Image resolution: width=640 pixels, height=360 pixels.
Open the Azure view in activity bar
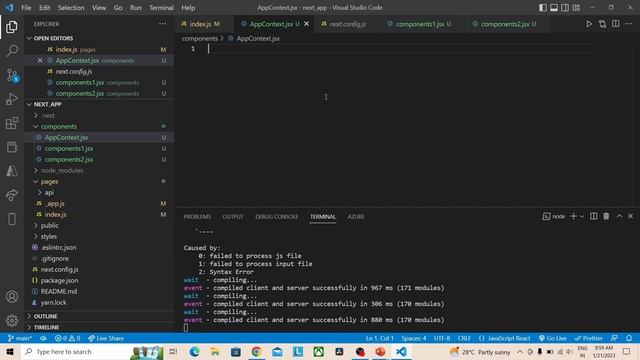(x=12, y=171)
